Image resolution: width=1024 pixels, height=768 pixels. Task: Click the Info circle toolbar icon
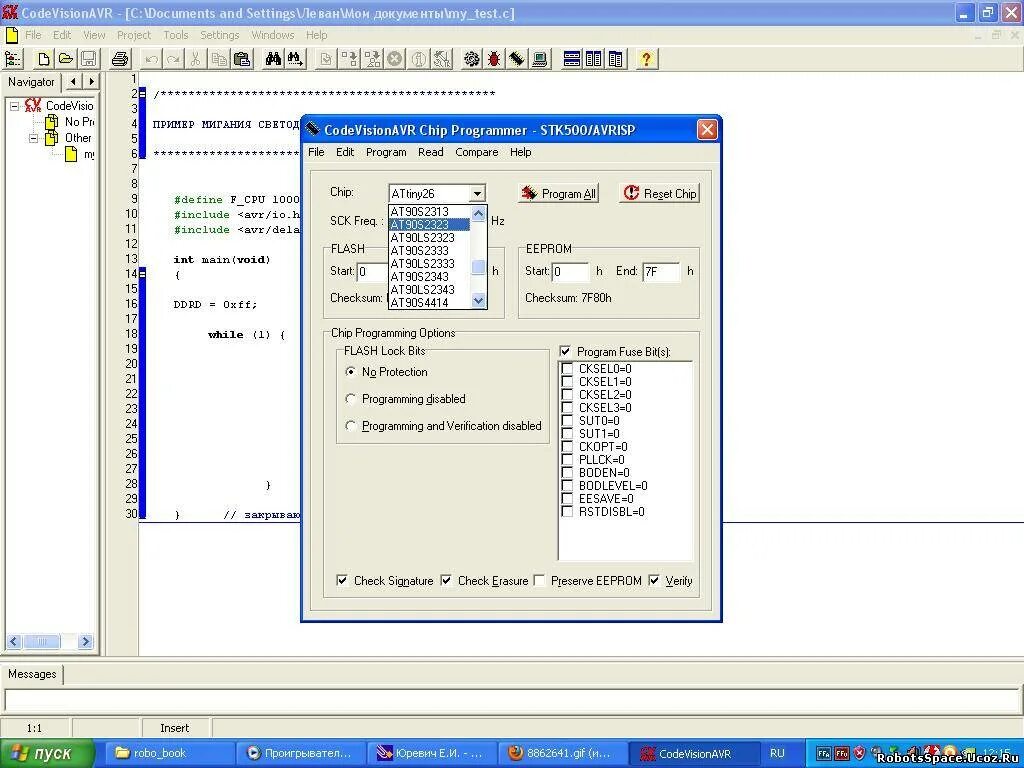[419, 59]
